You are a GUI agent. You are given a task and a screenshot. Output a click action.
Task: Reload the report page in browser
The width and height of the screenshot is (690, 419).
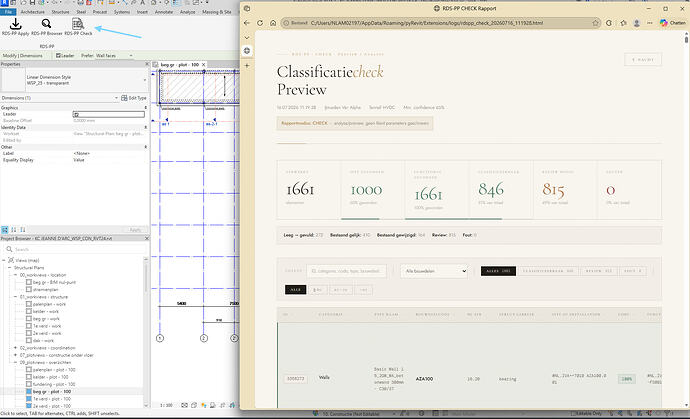click(260, 23)
